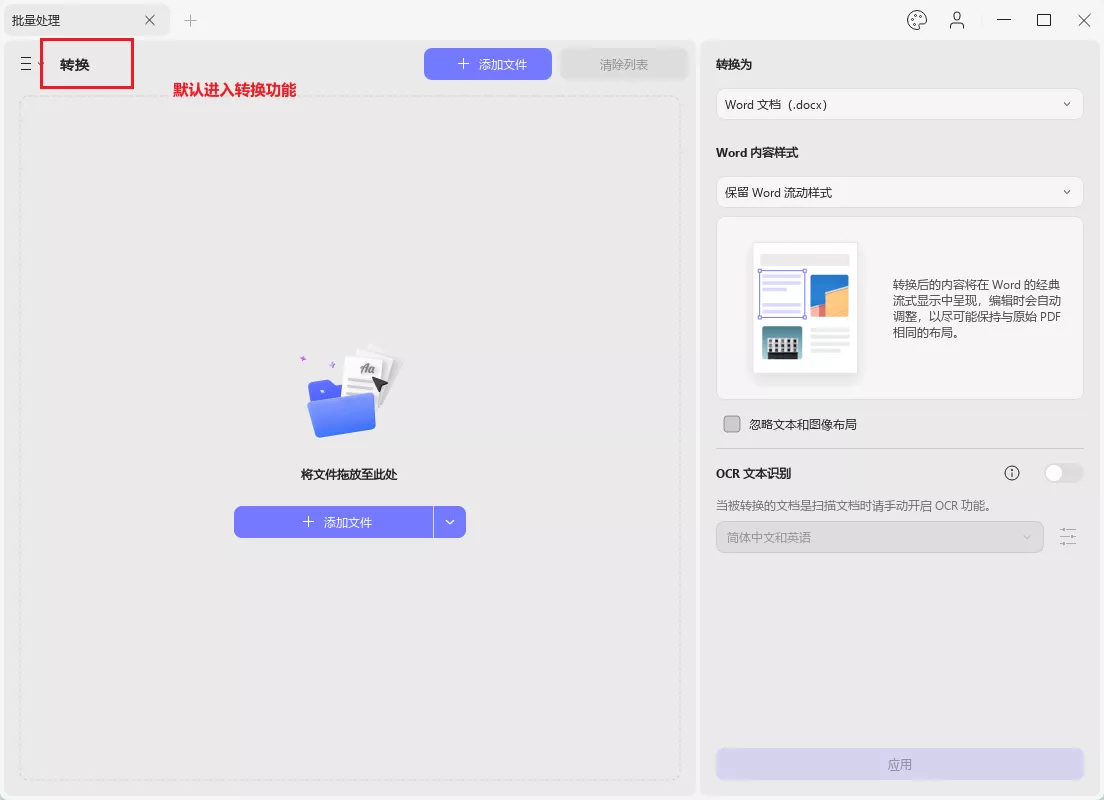This screenshot has width=1104, height=800.
Task: Enable the OCR 文本识别 toggle switch
Action: (x=1063, y=473)
